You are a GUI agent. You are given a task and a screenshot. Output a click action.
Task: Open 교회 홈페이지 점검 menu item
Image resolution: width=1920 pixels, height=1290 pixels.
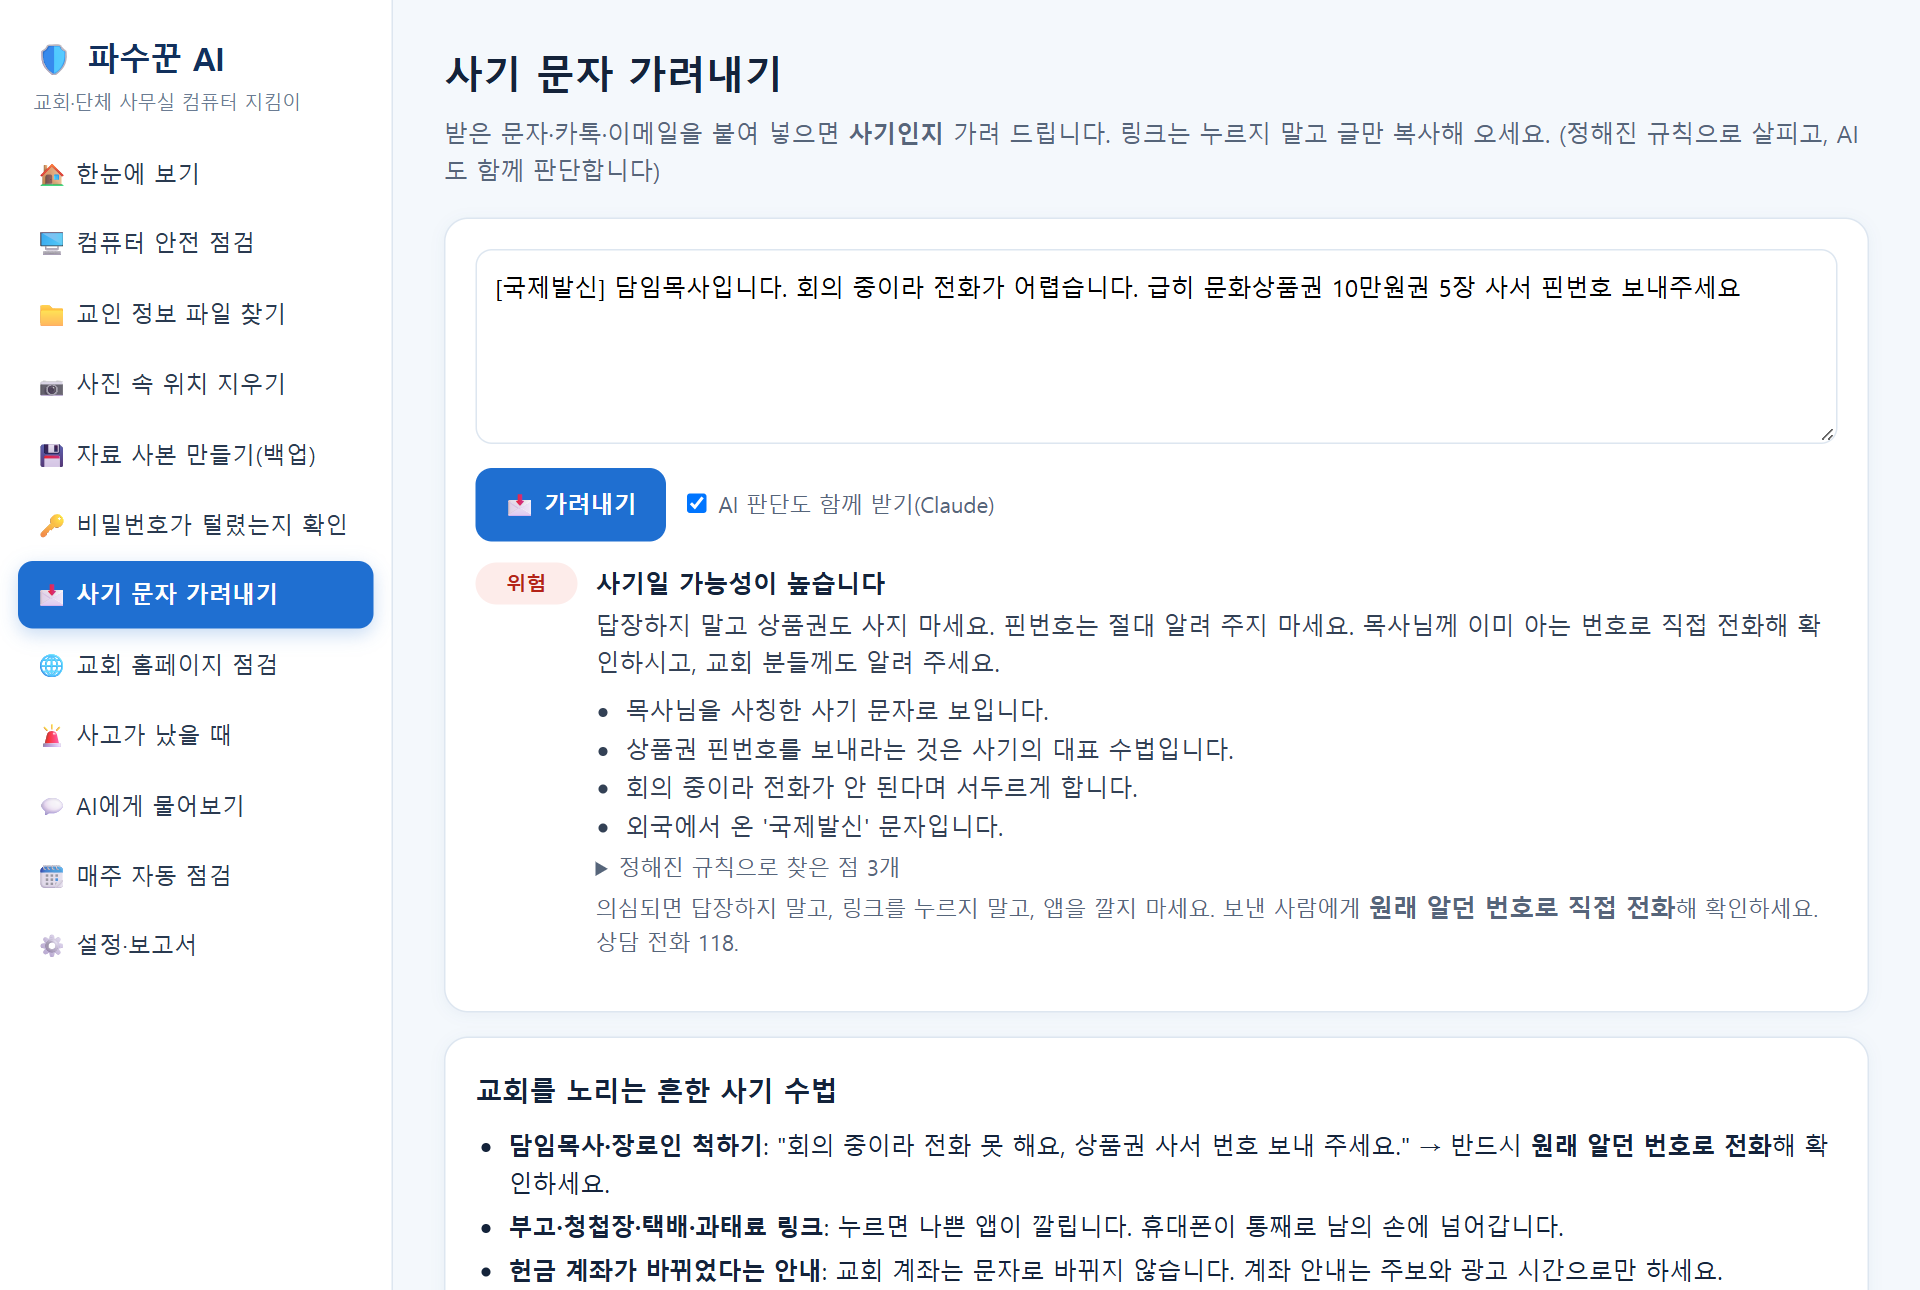196,665
